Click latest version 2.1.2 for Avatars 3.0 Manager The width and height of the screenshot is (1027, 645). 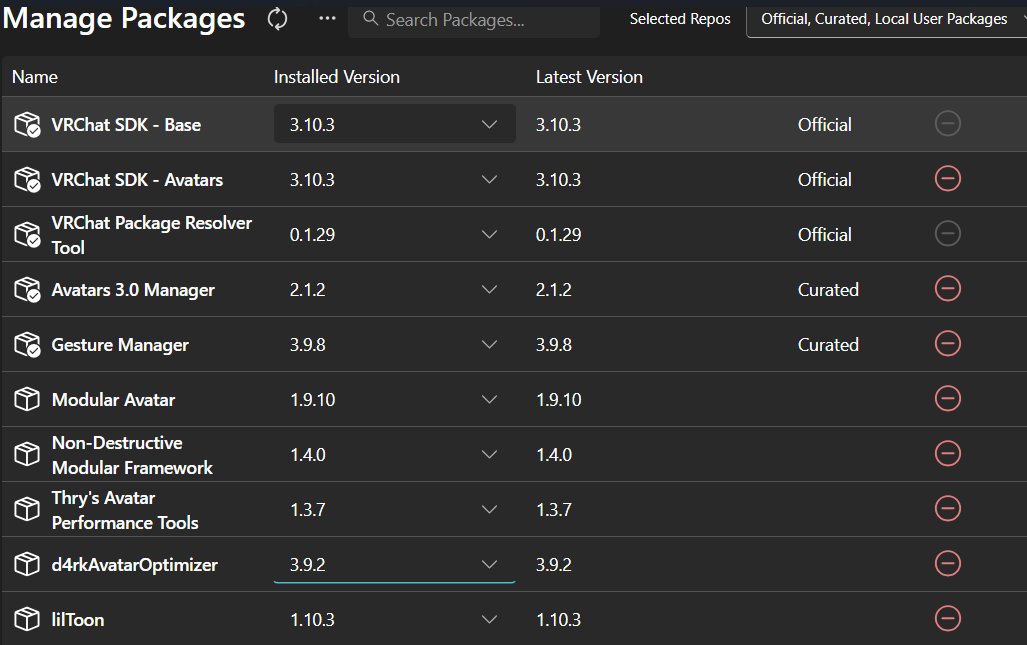553,290
